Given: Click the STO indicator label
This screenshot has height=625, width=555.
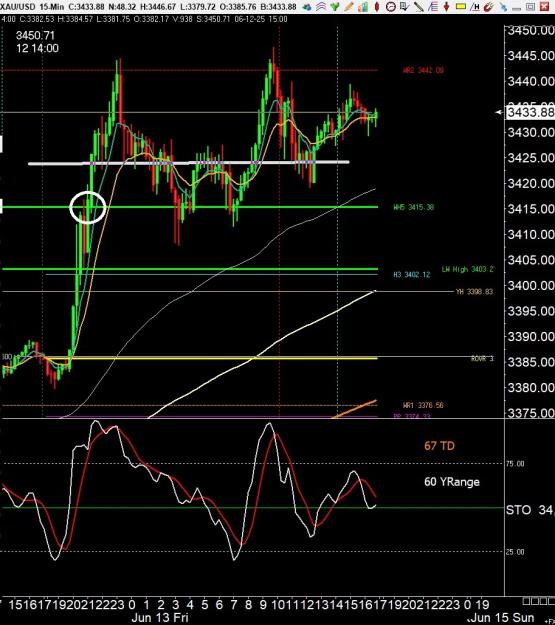Looking at the screenshot, I should pos(518,510).
